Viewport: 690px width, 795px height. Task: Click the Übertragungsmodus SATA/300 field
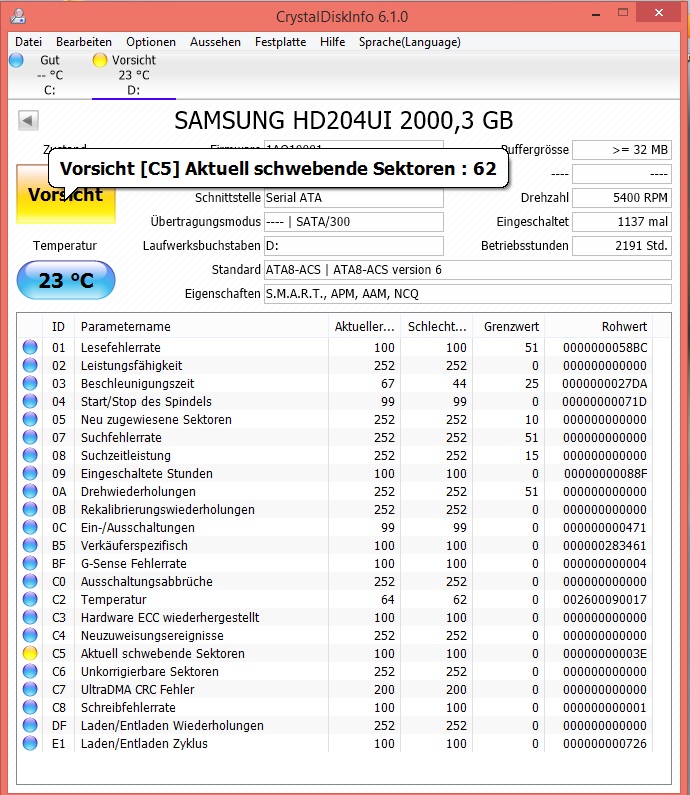354,222
